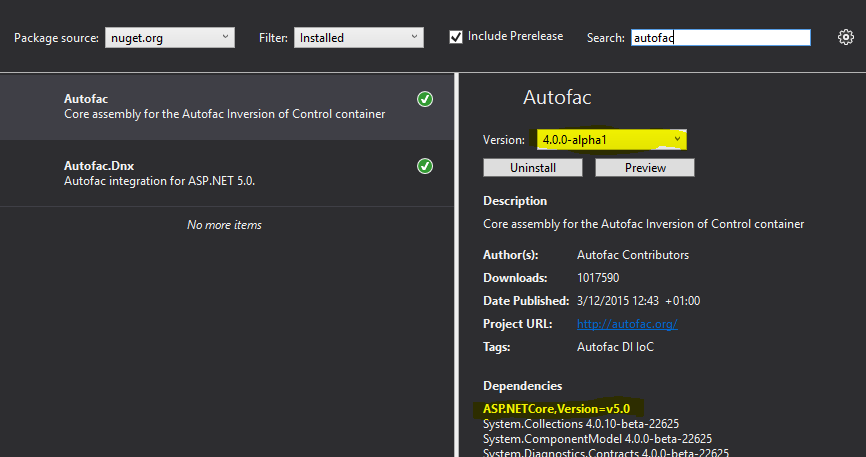Image resolution: width=866 pixels, height=457 pixels.
Task: Open the Version dropdown showing 4.0.0-alpha1
Action: (x=612, y=140)
